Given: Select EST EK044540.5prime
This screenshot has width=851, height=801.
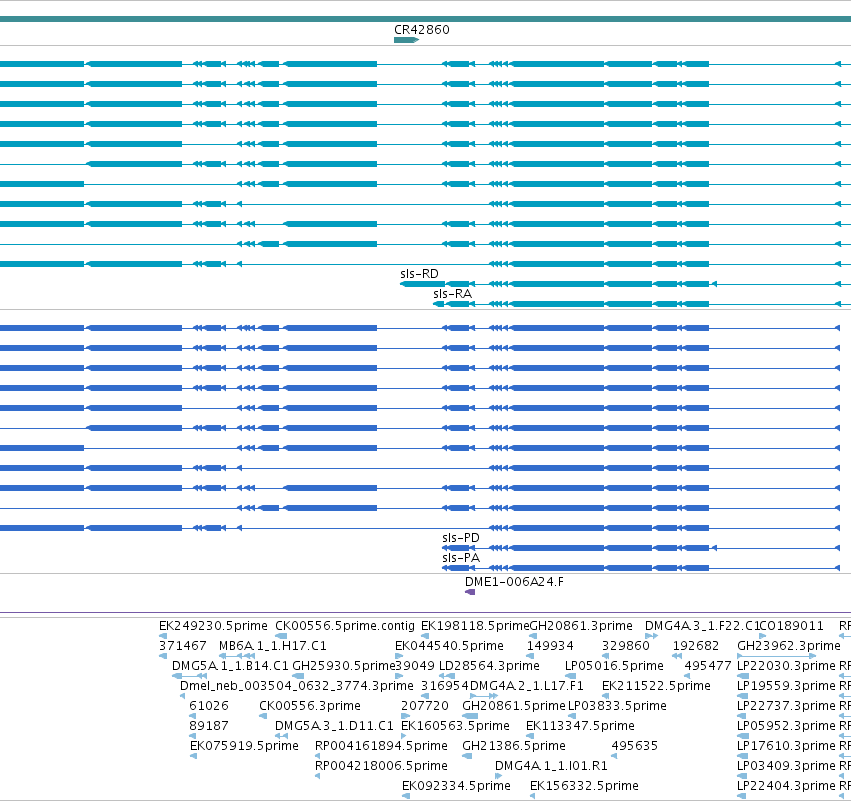Looking at the screenshot, I should tap(449, 646).
